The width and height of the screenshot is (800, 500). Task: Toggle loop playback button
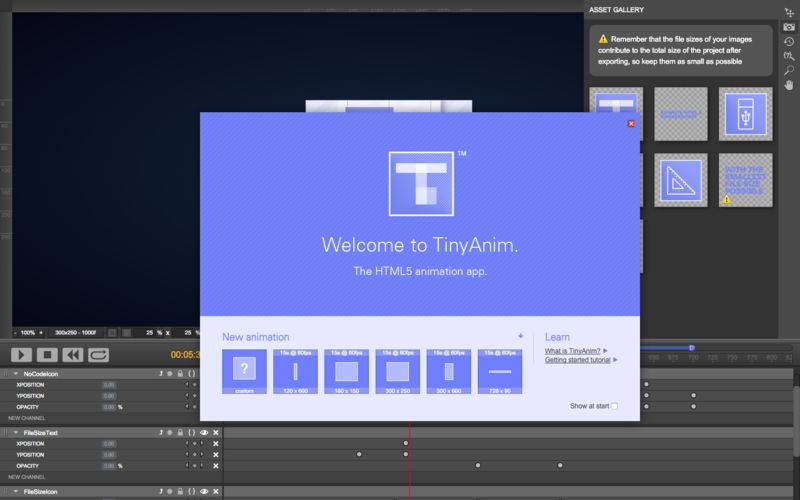[98, 355]
